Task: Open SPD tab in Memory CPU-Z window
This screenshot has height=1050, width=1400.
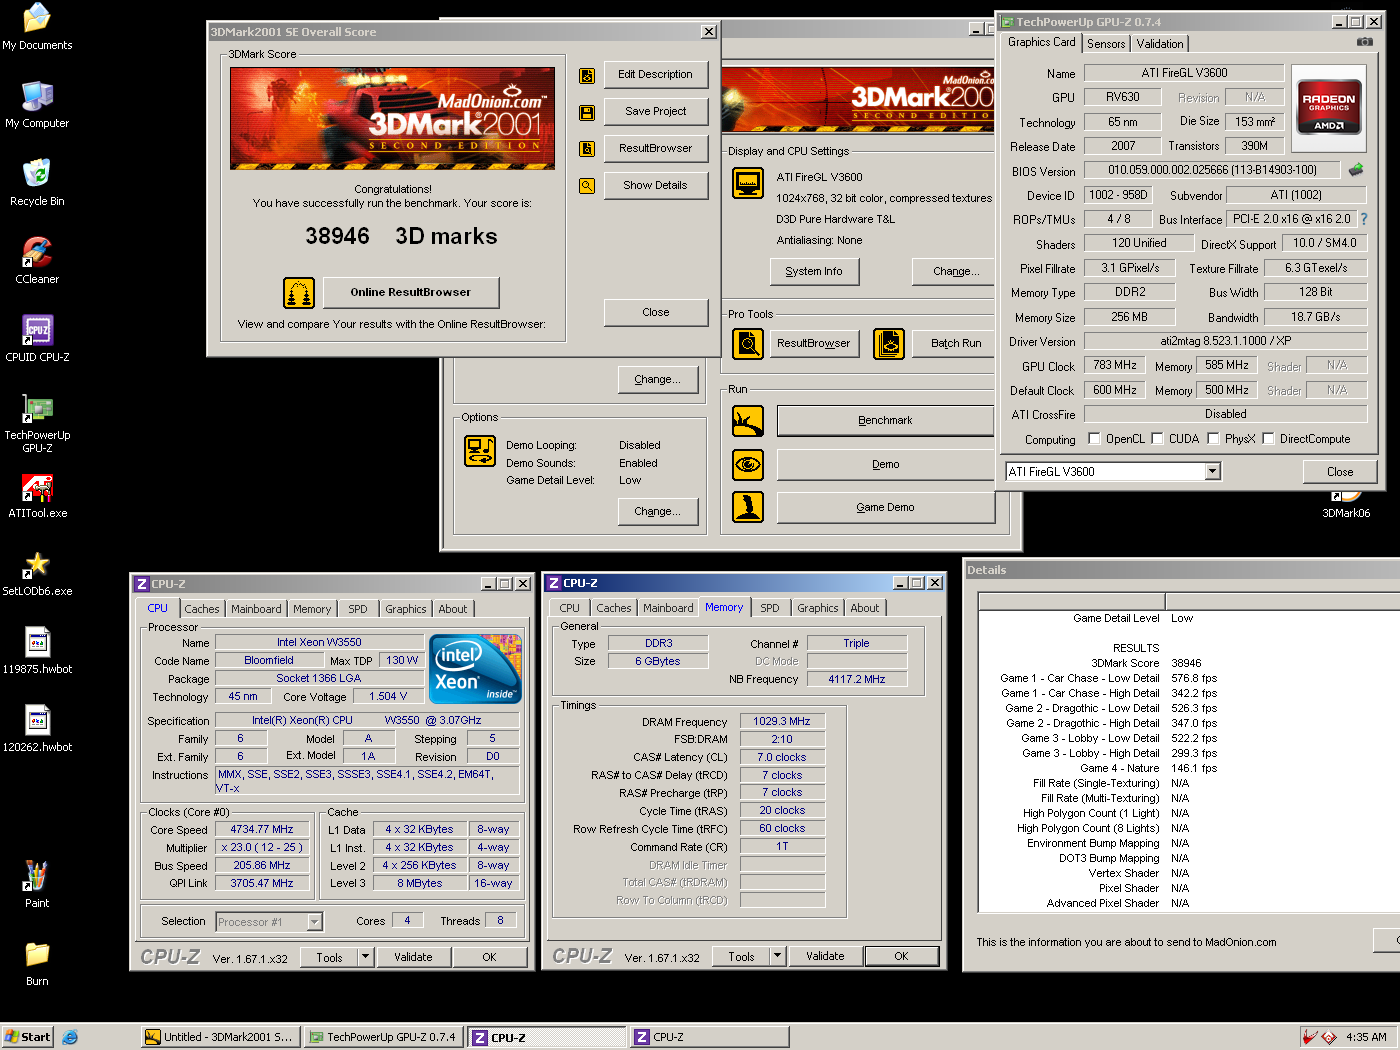Action: tap(769, 608)
